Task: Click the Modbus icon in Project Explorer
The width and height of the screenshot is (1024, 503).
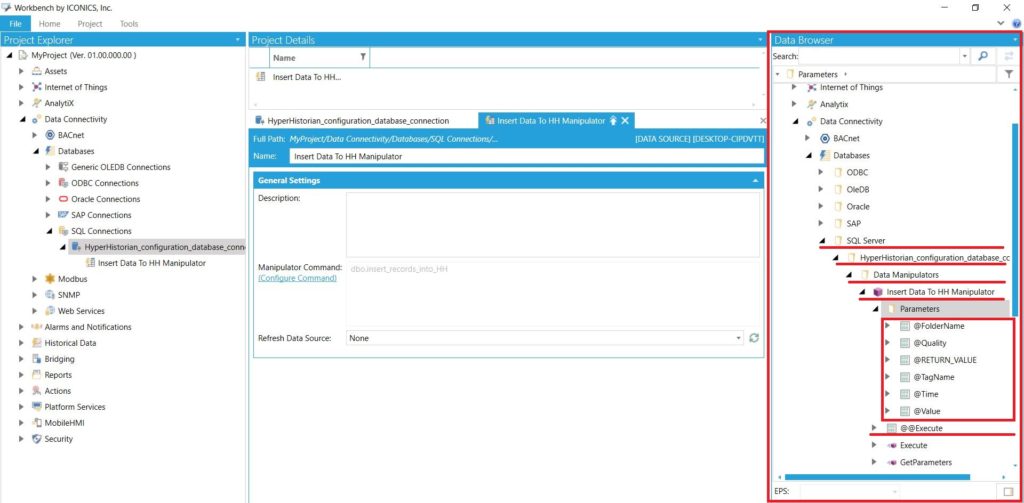Action: [50, 279]
